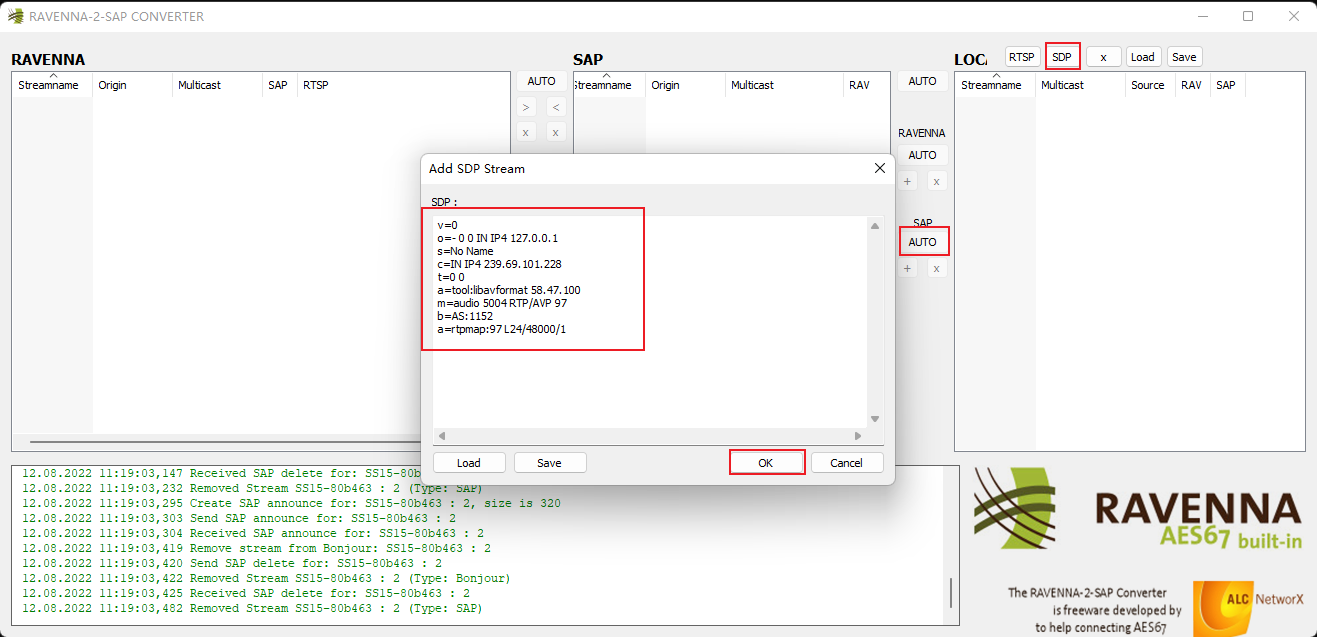Click log line 'Remove stream from Bonjour'
This screenshot has height=637, width=1317.
click(x=256, y=548)
